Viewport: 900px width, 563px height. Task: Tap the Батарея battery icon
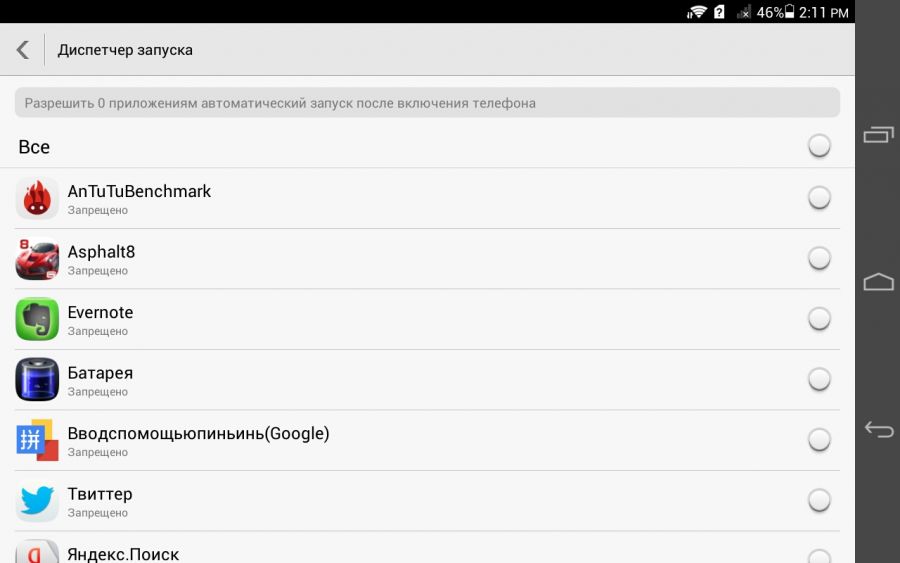(x=38, y=380)
